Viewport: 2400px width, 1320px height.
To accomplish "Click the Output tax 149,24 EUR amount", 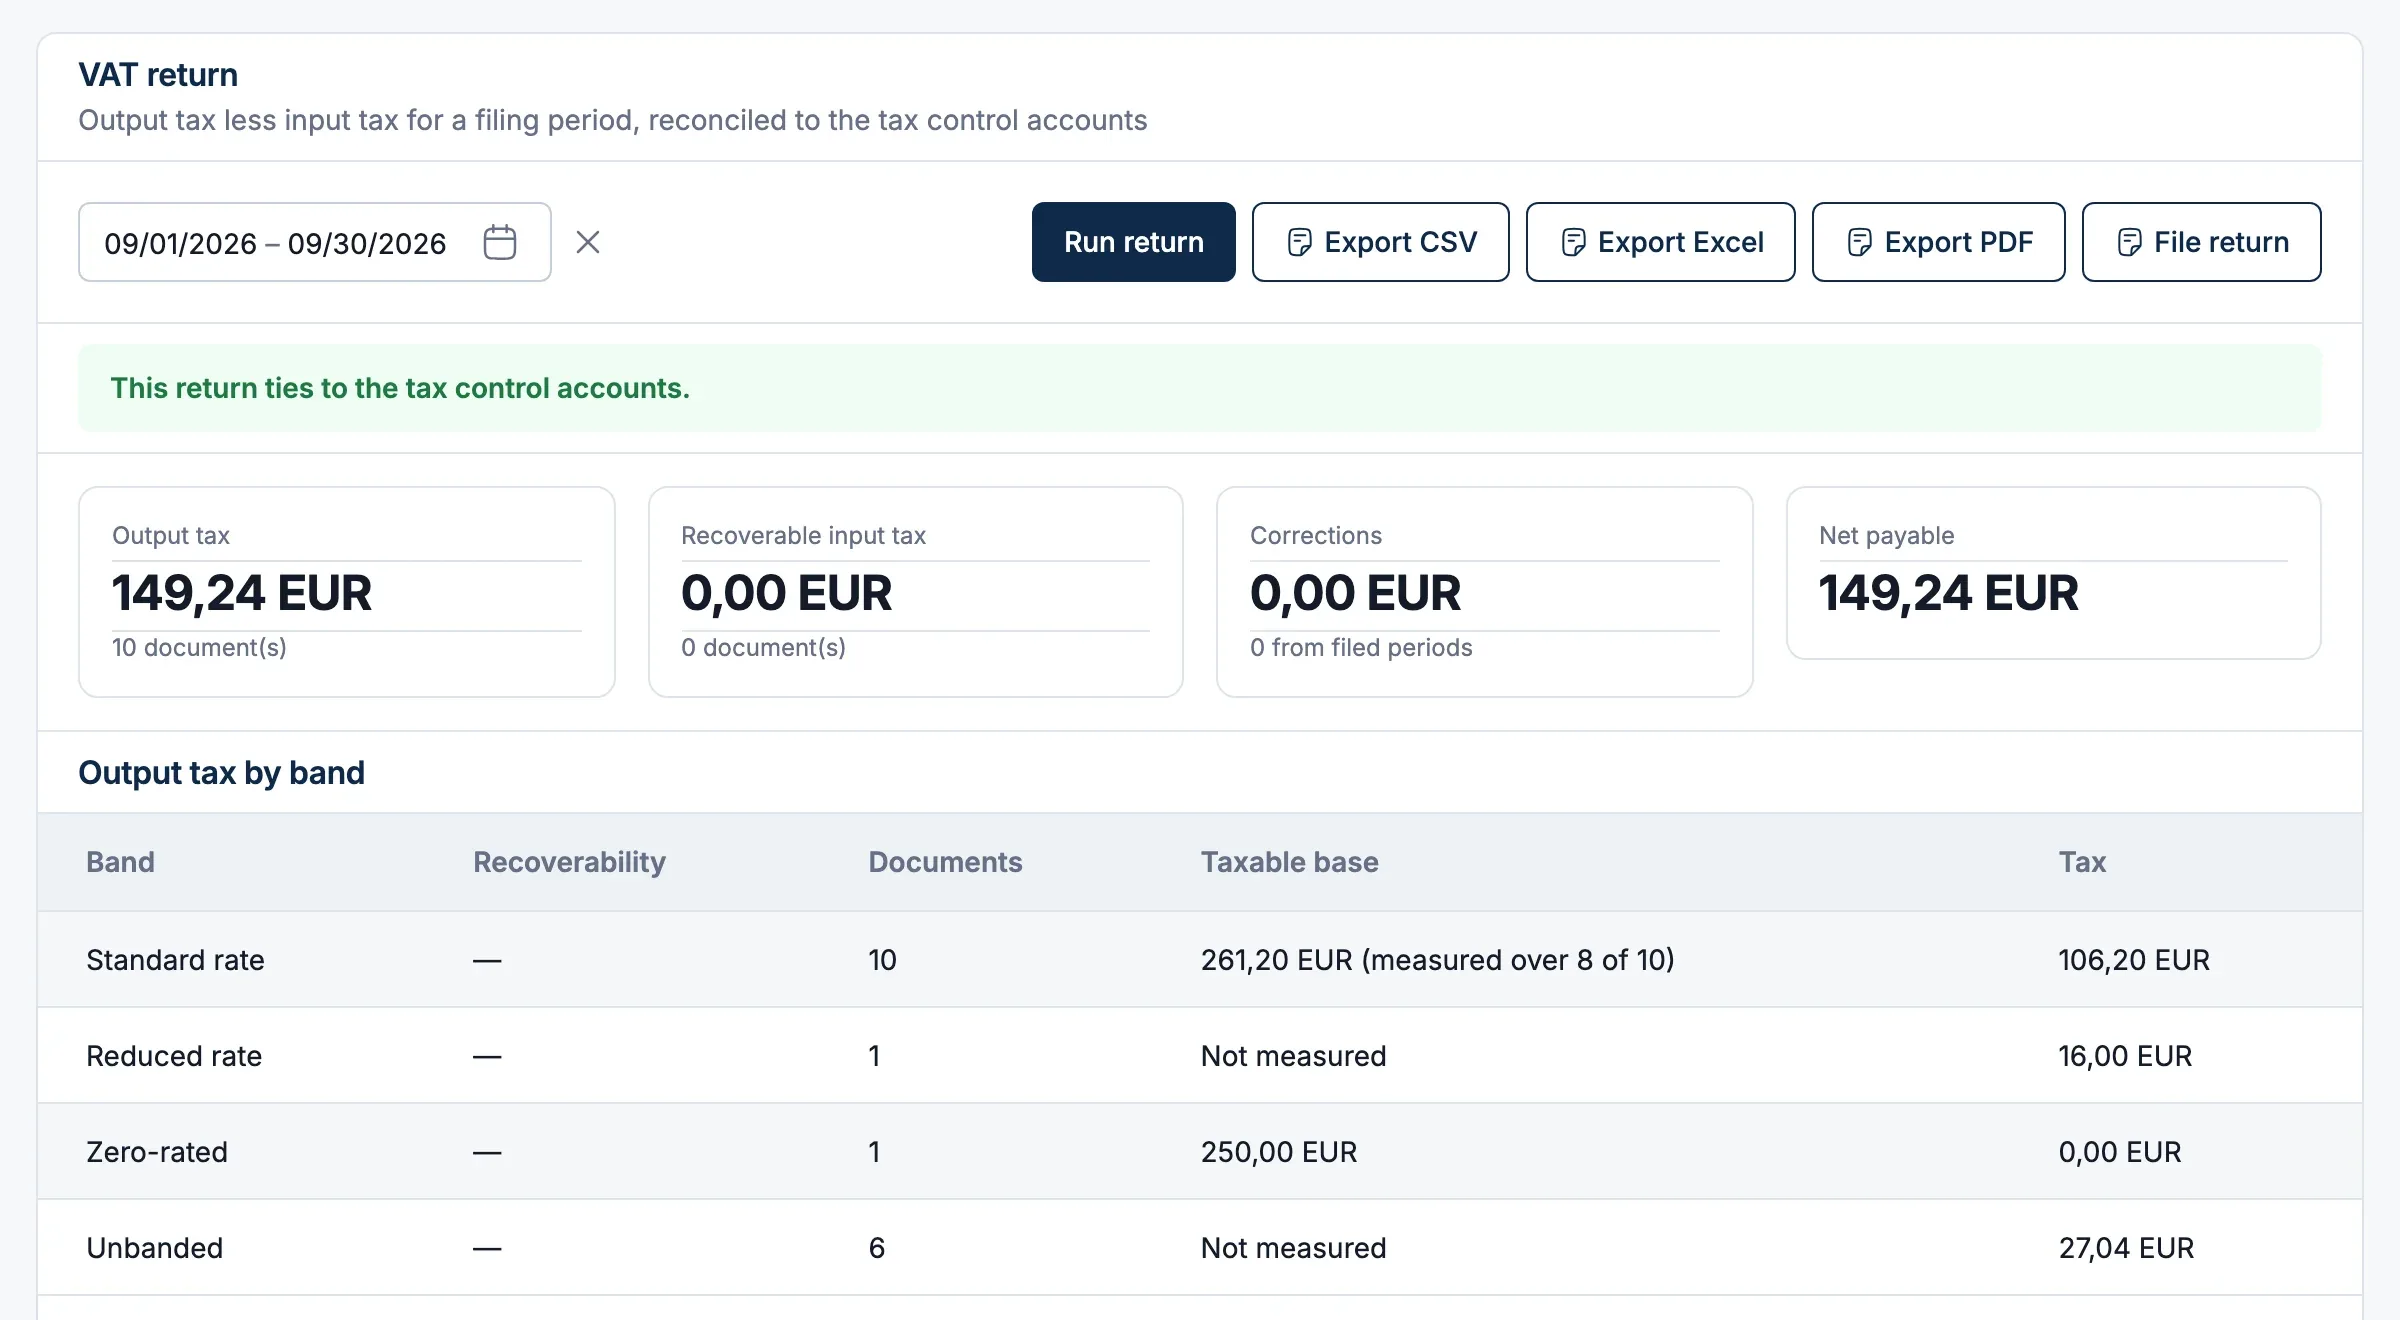I will pos(241,593).
